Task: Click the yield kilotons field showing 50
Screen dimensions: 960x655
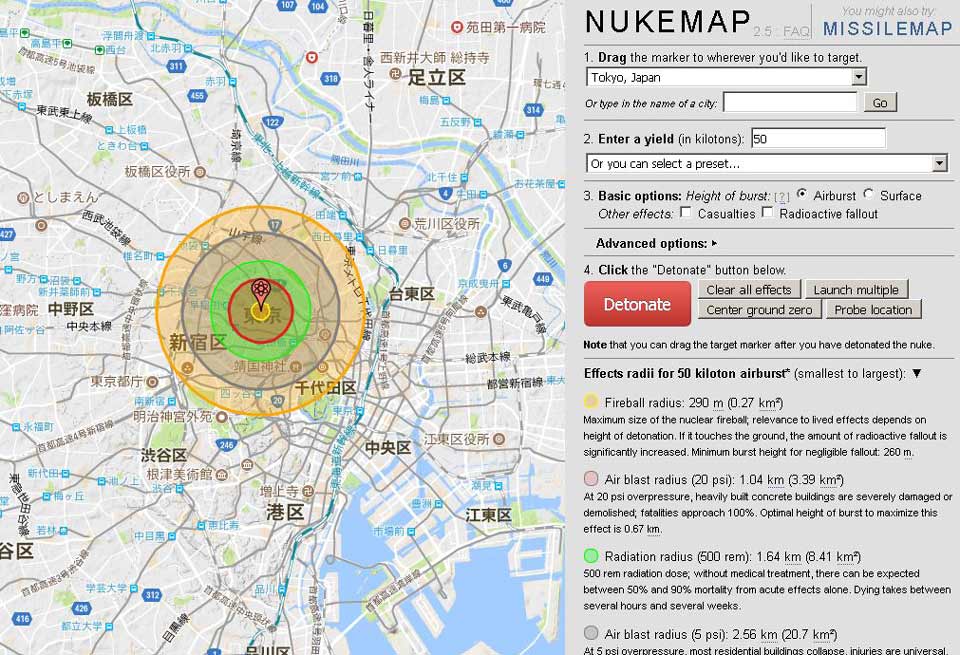Action: pyautogui.click(x=818, y=138)
